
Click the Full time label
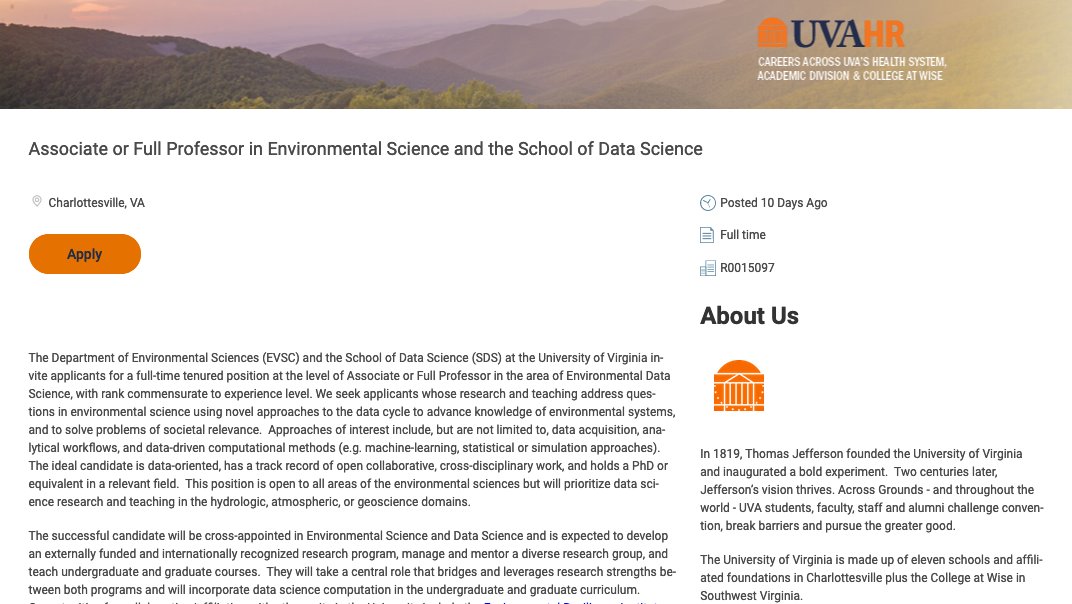pyautogui.click(x=743, y=235)
